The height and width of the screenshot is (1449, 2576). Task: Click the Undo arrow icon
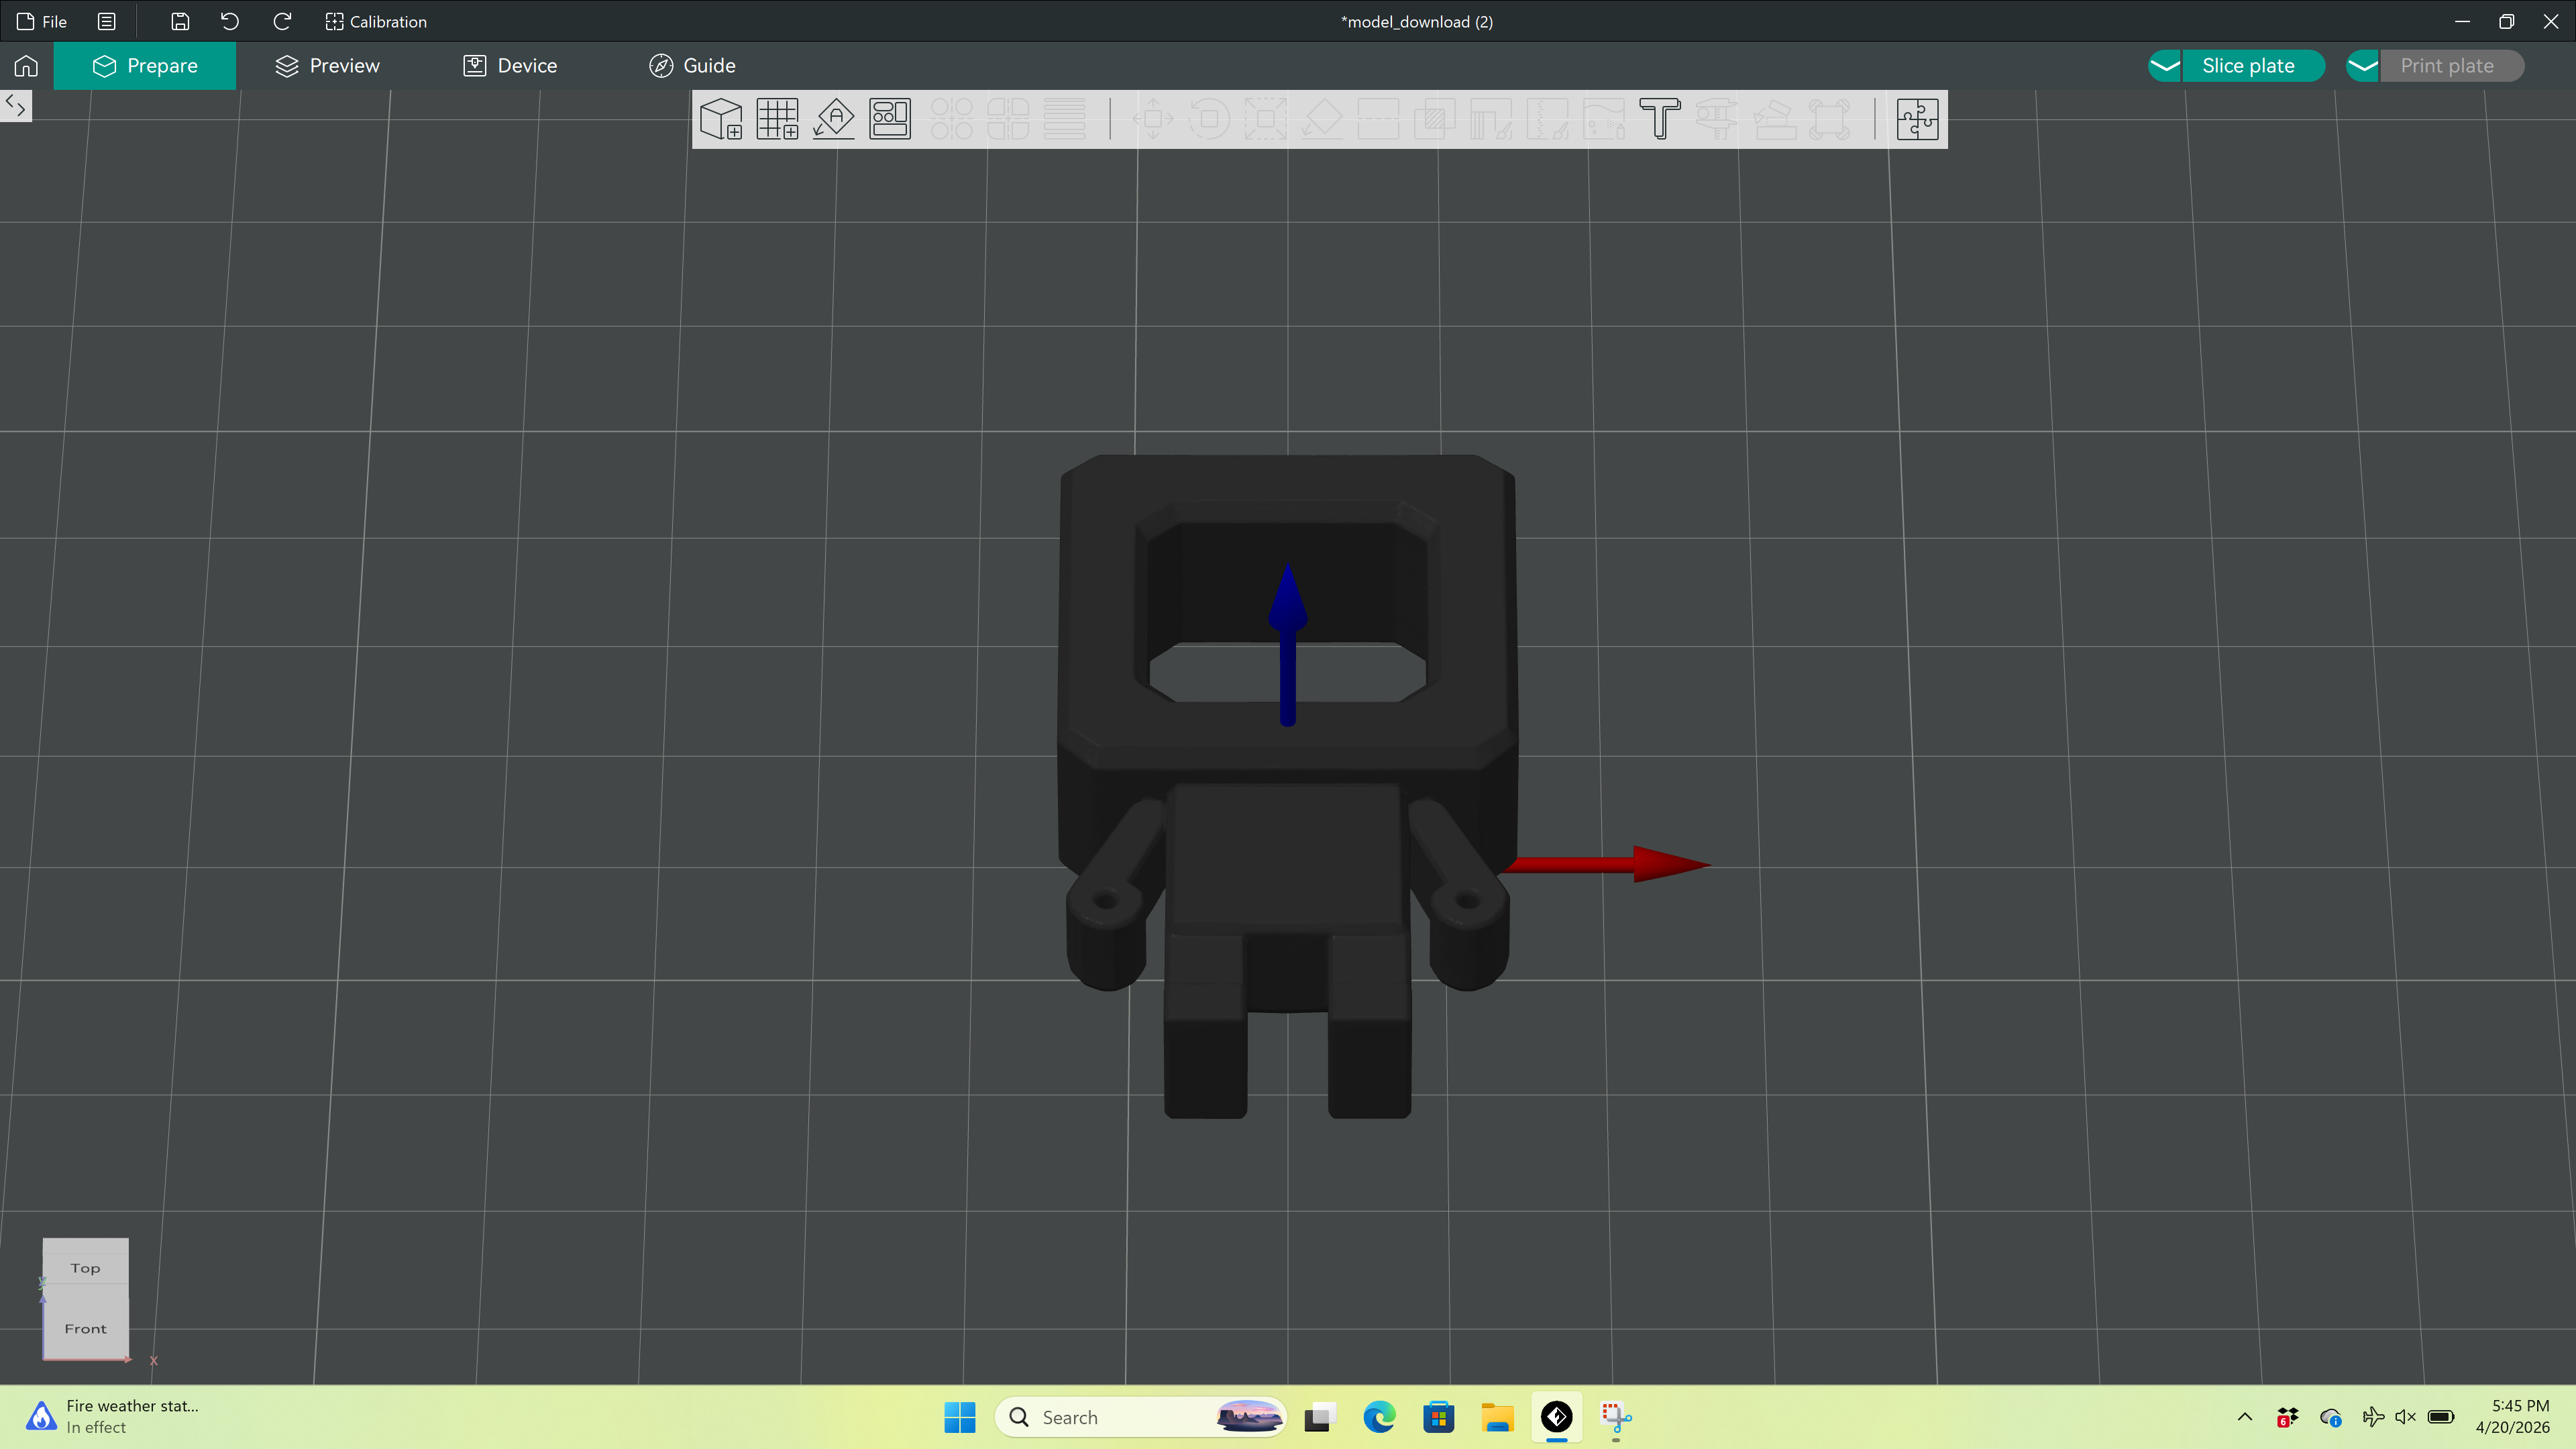click(x=230, y=21)
